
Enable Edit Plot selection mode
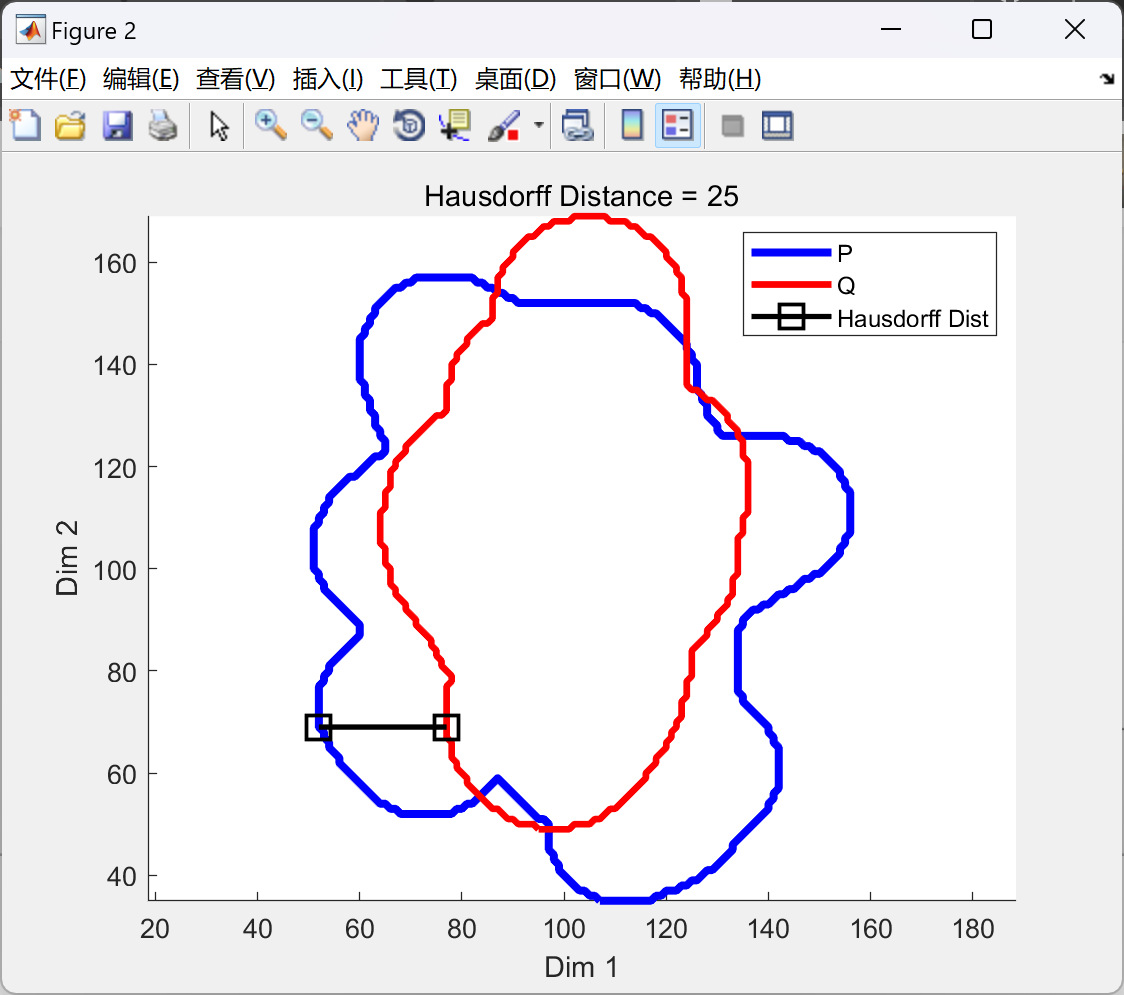pos(217,125)
